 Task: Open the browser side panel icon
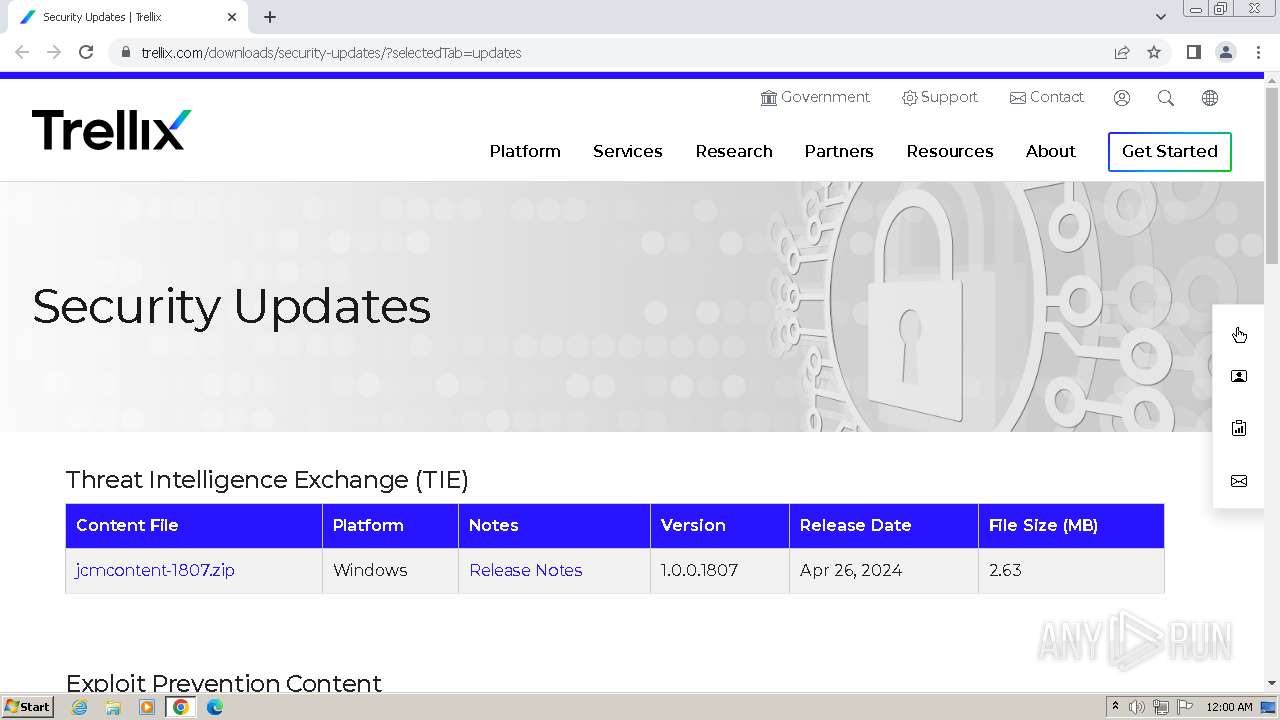click(x=1193, y=52)
